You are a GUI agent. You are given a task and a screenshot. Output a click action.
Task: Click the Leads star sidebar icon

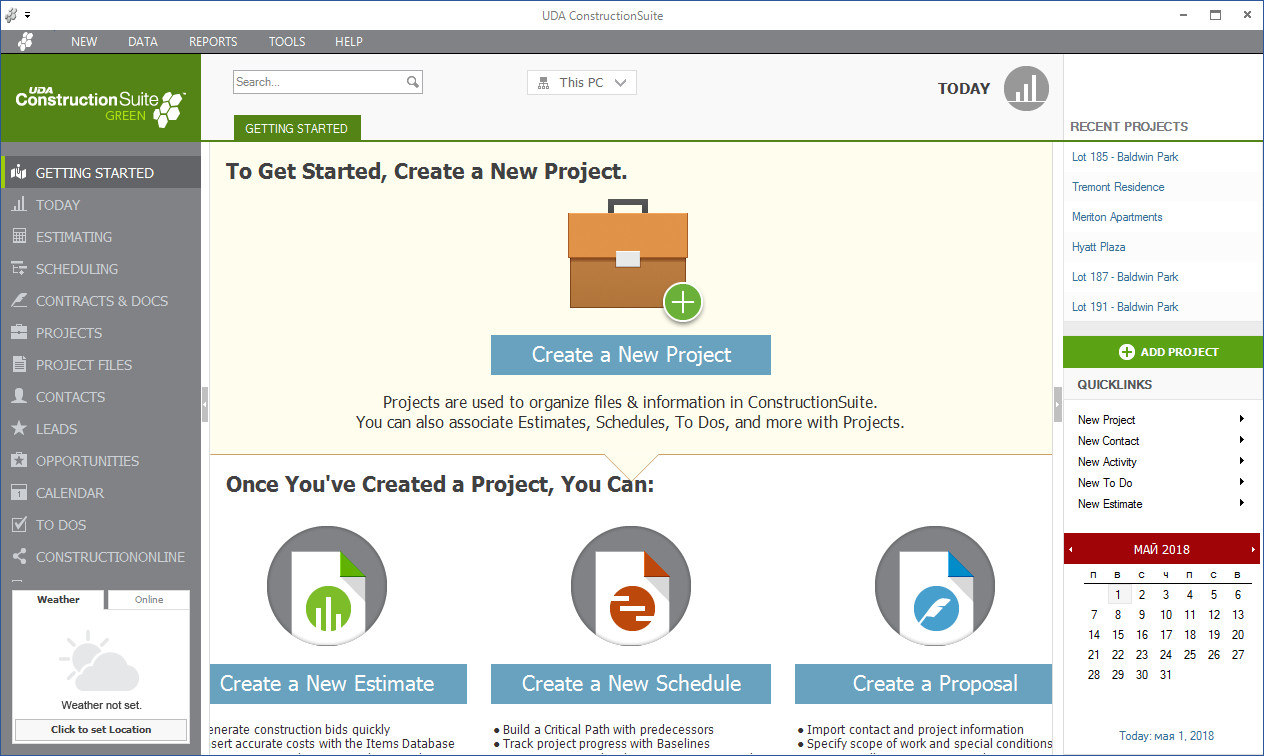18,429
